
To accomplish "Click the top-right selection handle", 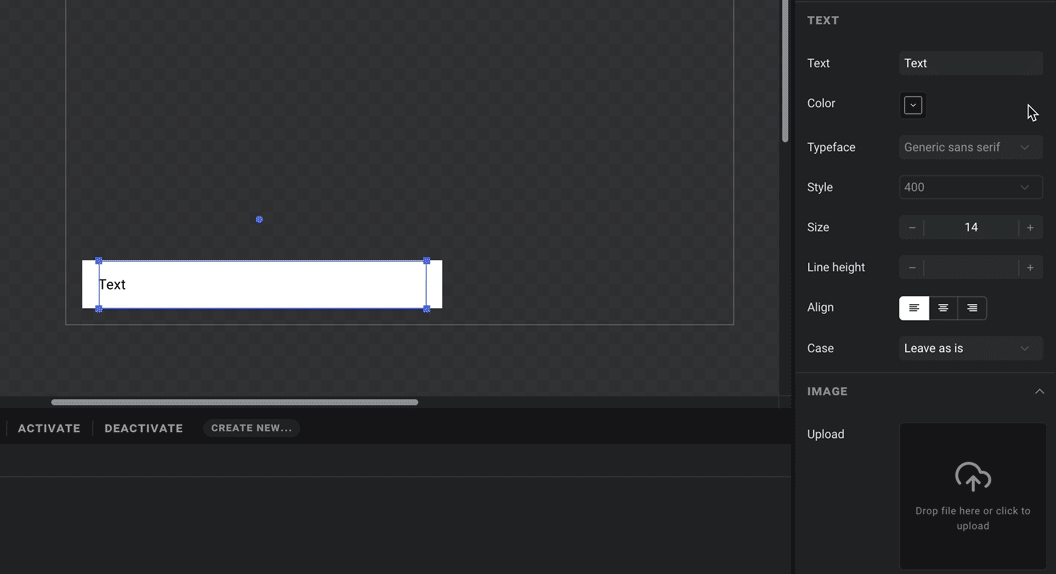I will coord(426,261).
